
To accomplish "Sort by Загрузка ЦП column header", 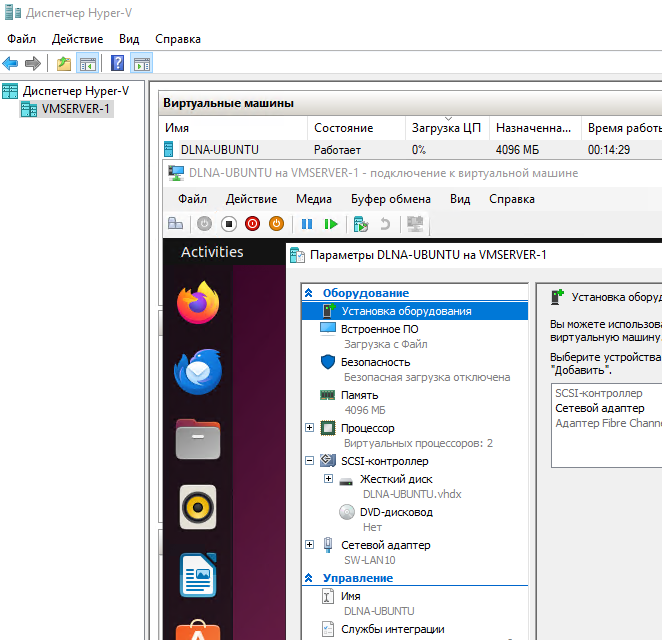I will tap(447, 128).
